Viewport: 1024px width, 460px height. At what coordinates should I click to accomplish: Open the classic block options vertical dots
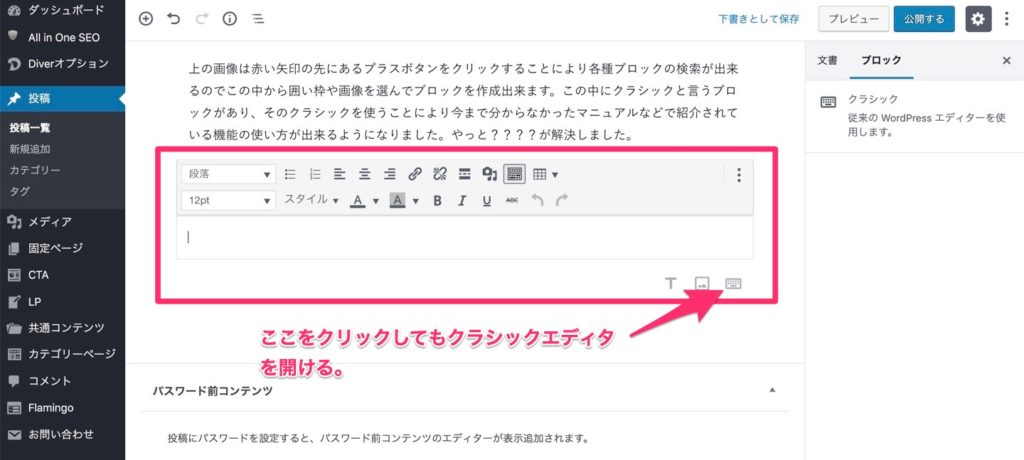[739, 174]
